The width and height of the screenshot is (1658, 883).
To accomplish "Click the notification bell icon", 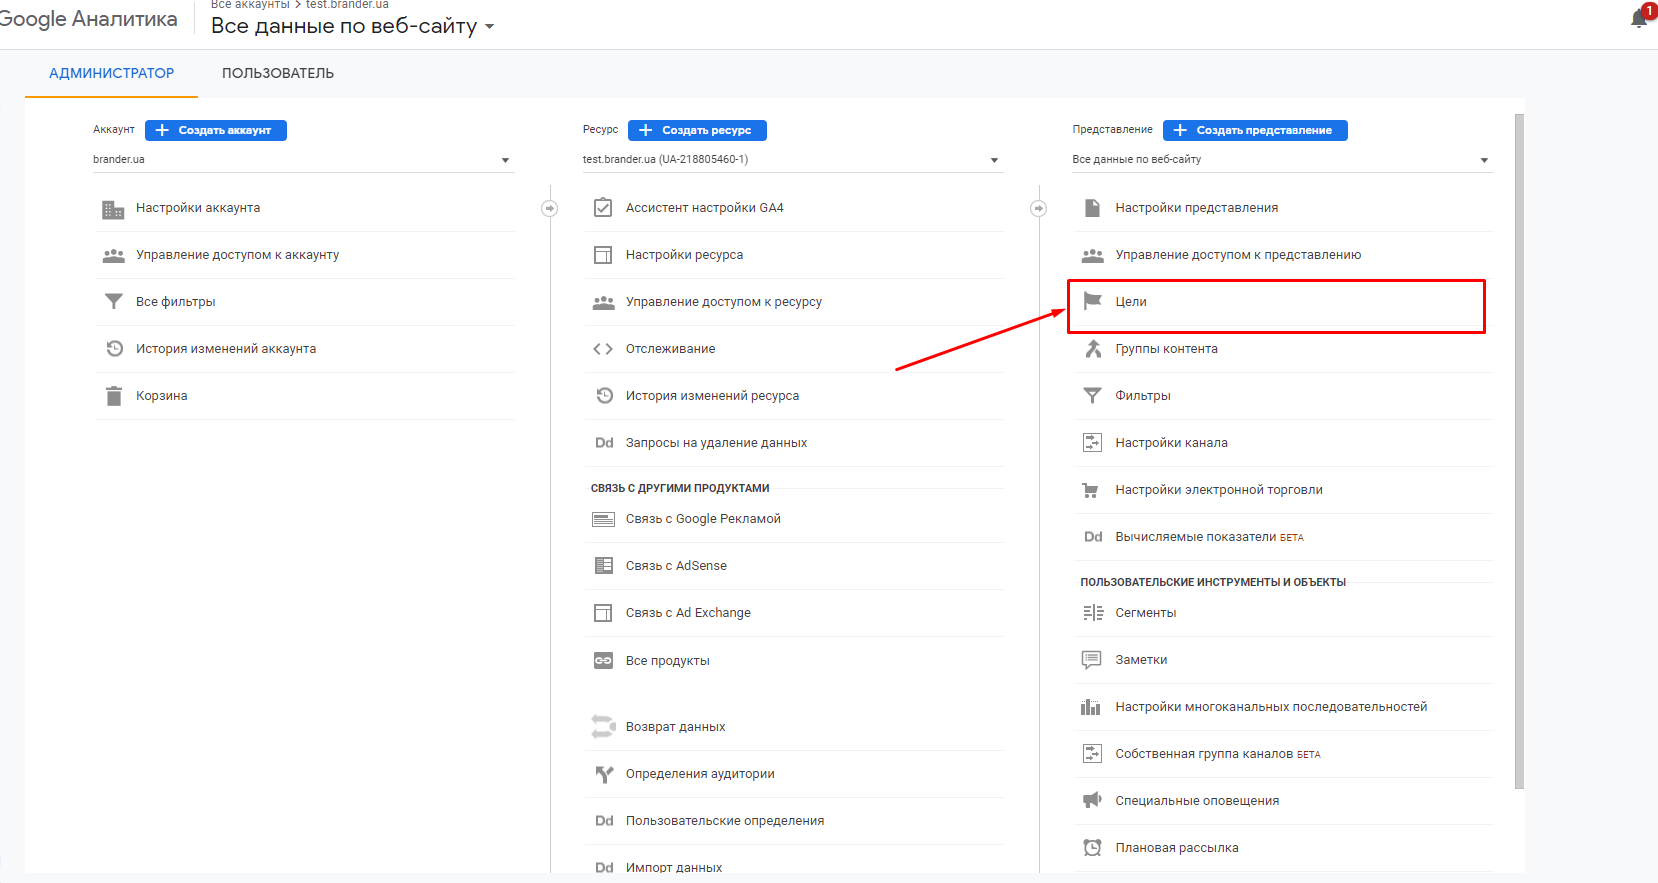I will [1639, 18].
